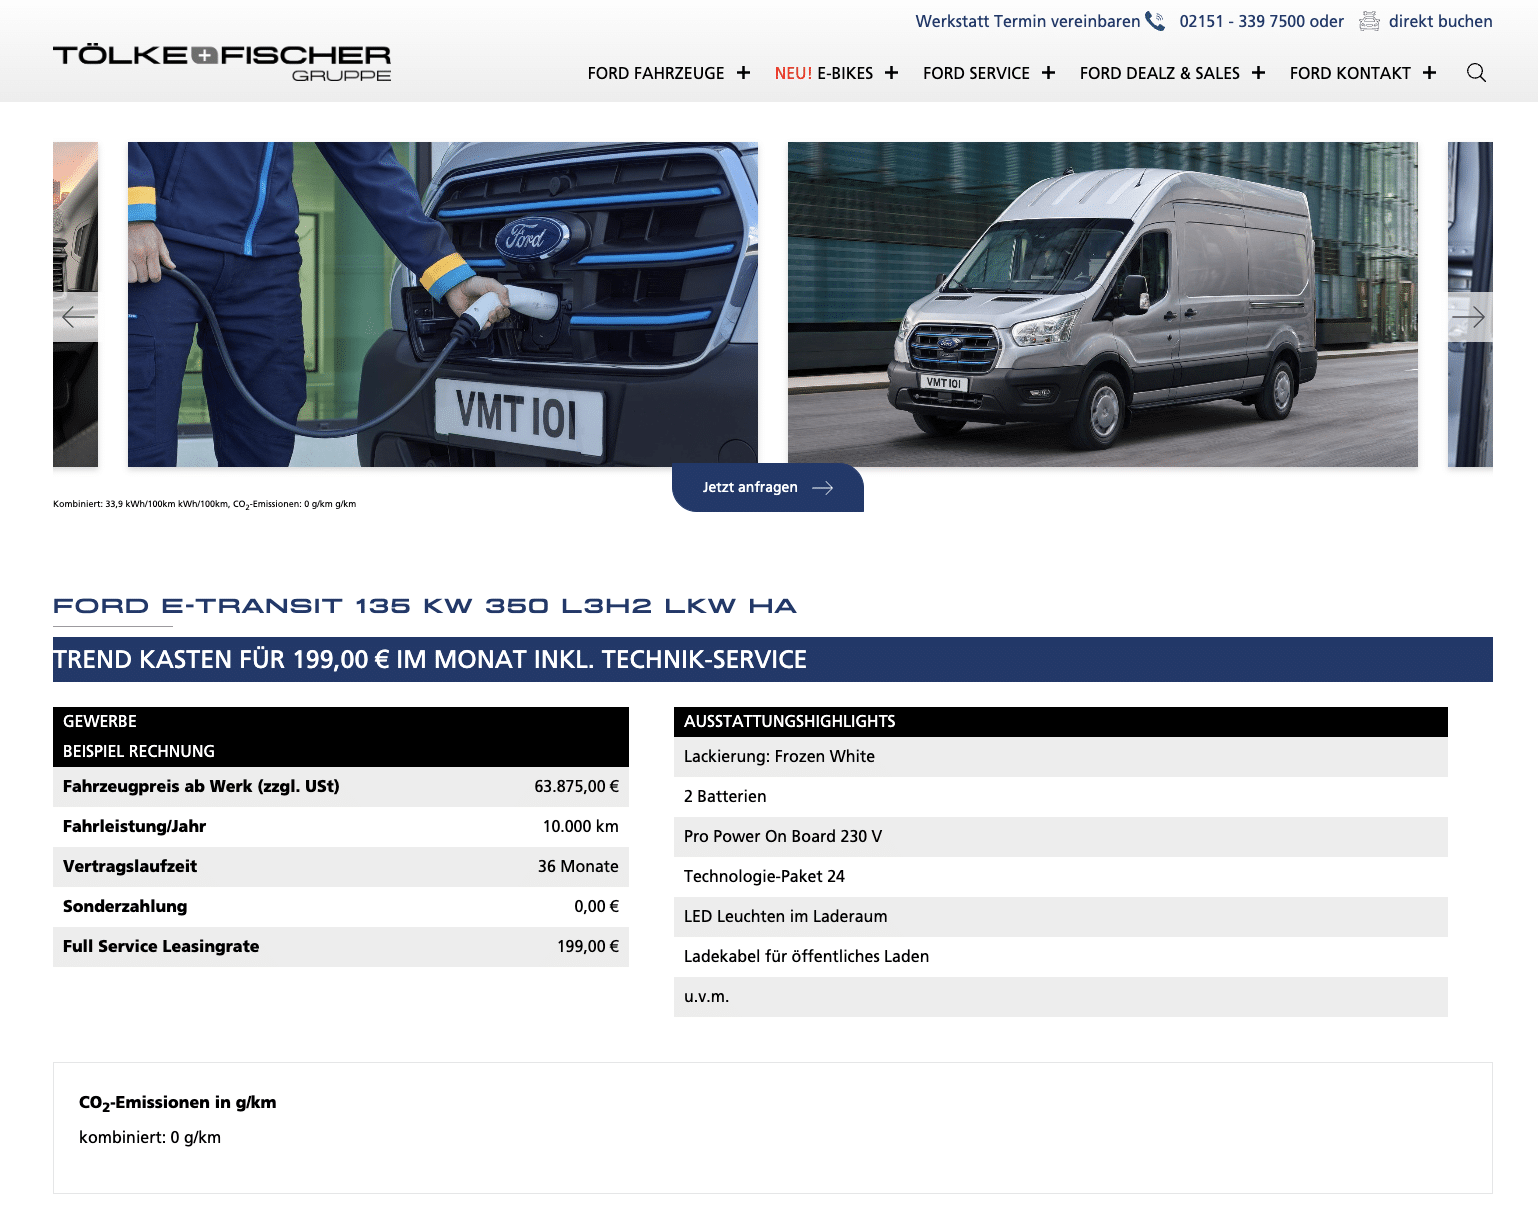Screen dimensions: 1538x1216
Task: Click the Ford E-Transit 135 kW heading
Action: 425,606
